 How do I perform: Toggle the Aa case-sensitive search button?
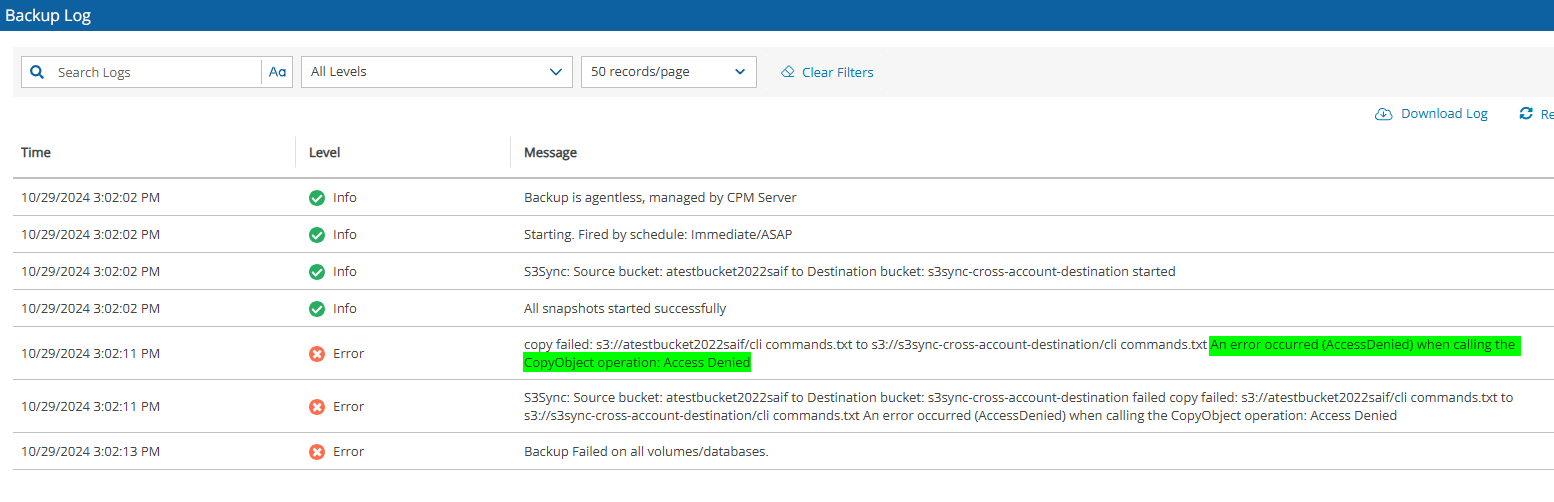tap(278, 72)
